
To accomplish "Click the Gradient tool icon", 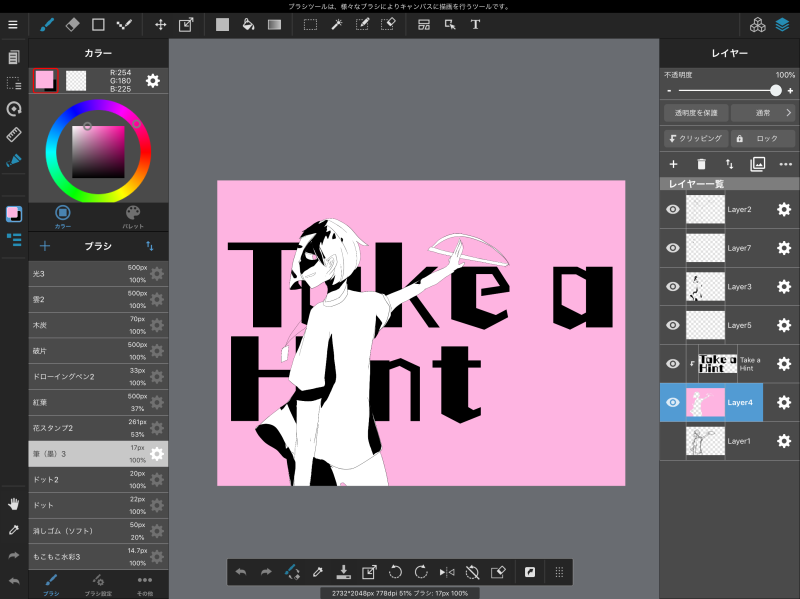I will pyautogui.click(x=274, y=24).
